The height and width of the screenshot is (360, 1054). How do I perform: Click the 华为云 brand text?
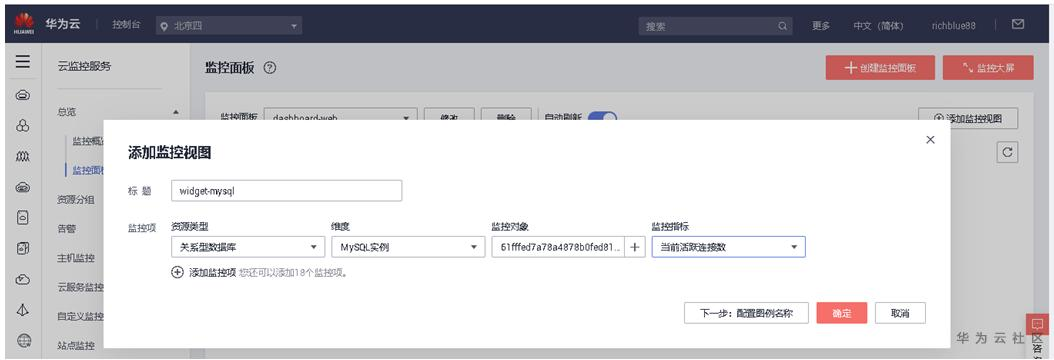[63, 24]
